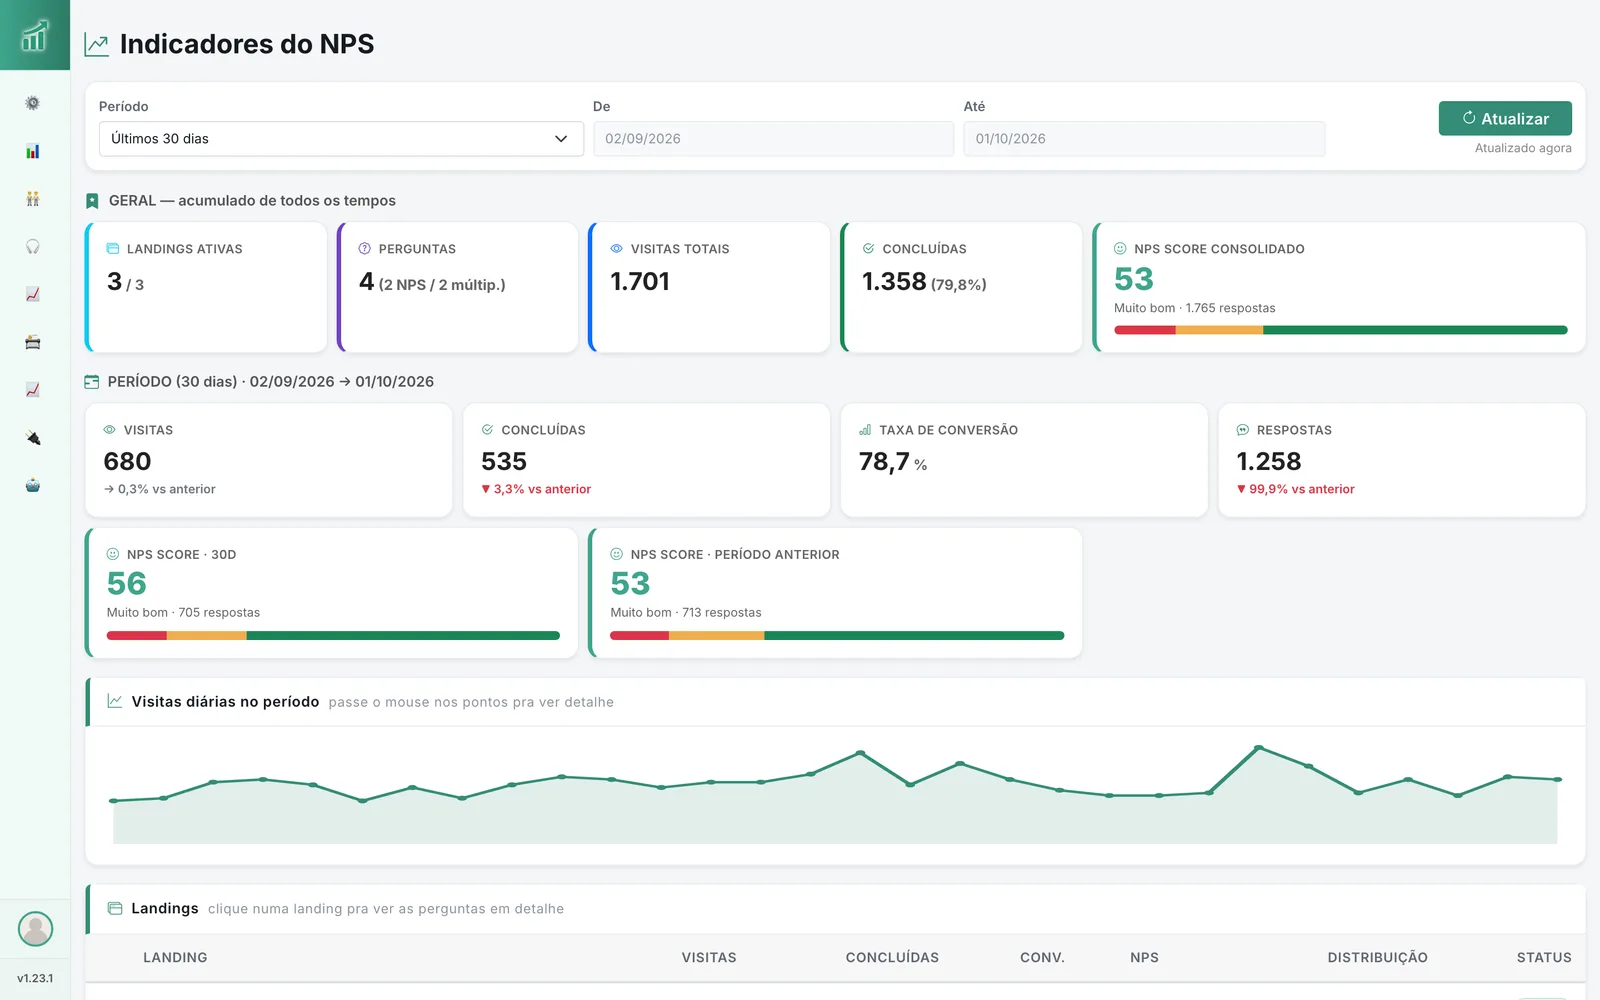
Task: Click the NPS table column header
Action: coord(1144,957)
